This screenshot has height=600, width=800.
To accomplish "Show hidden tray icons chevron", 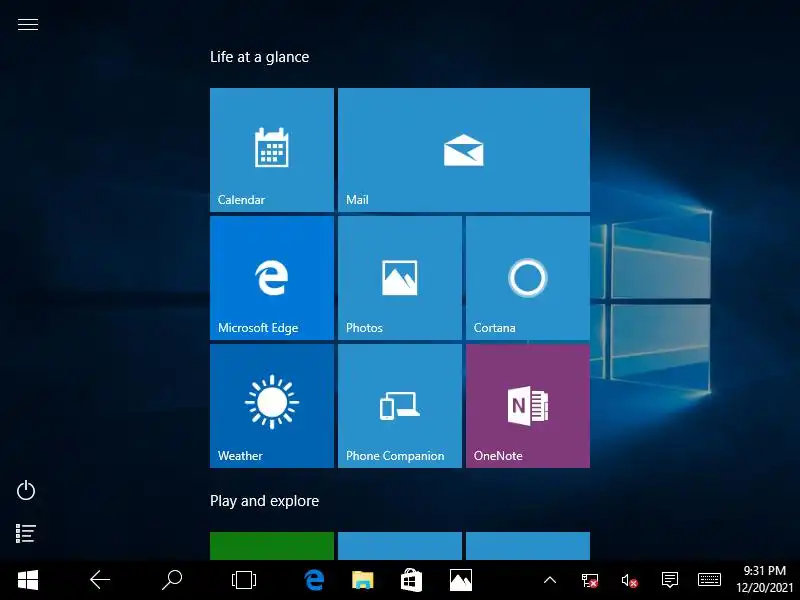I will coord(549,580).
